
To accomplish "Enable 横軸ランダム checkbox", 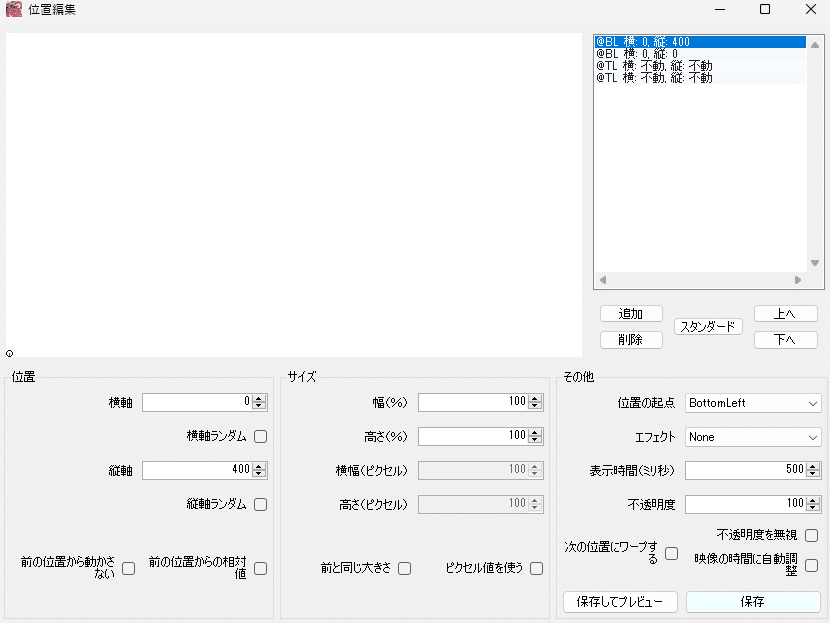I will tap(260, 437).
